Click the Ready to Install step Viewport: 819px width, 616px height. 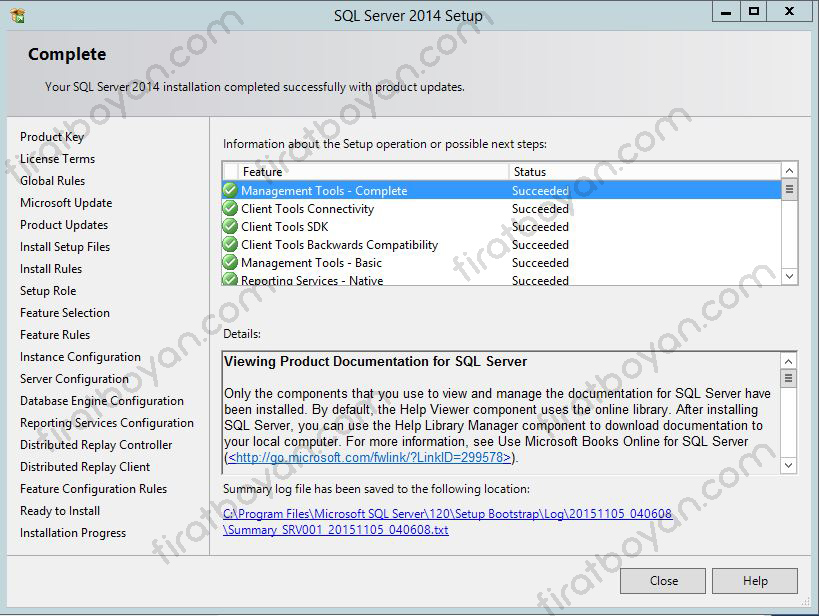(60, 510)
